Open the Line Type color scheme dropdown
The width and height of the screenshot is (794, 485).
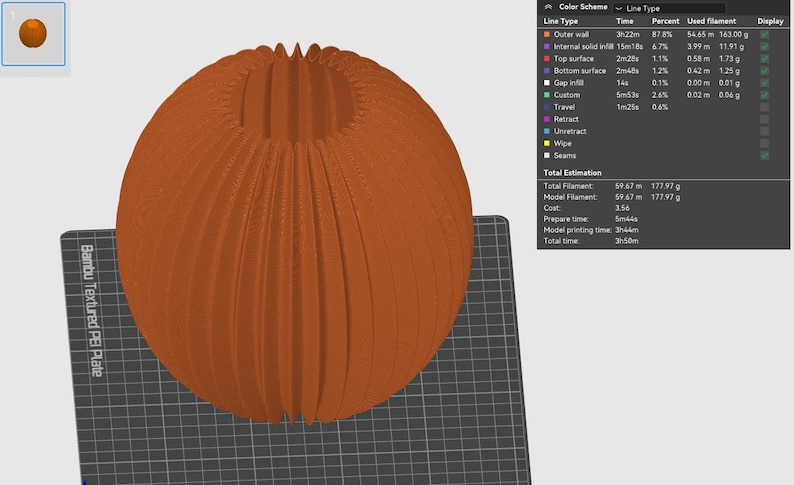669,8
